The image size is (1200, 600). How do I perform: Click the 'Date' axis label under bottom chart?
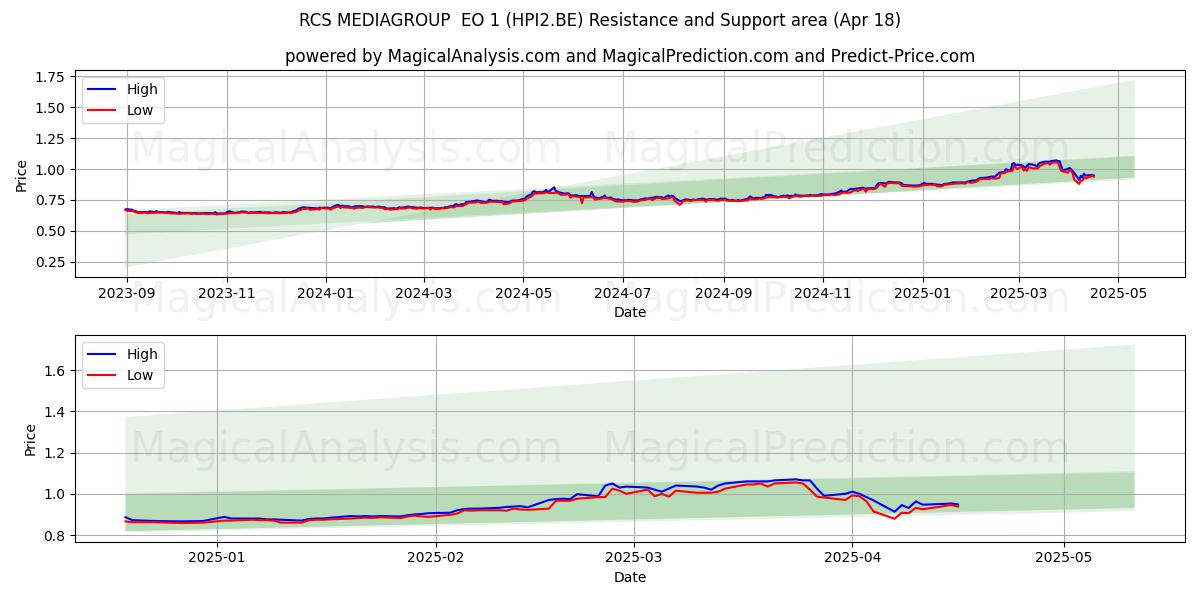point(630,578)
